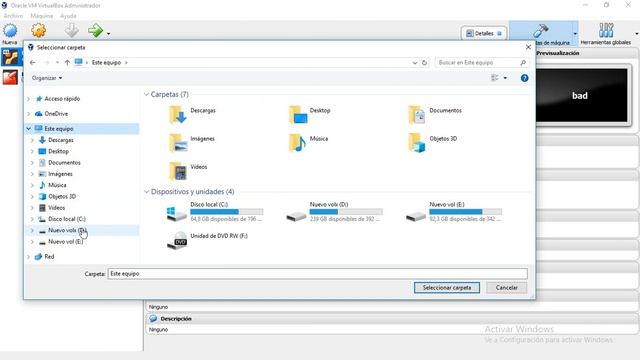Select OneDrive in the navigation pane
Image resolution: width=640 pixels, height=360 pixels.
click(56, 113)
